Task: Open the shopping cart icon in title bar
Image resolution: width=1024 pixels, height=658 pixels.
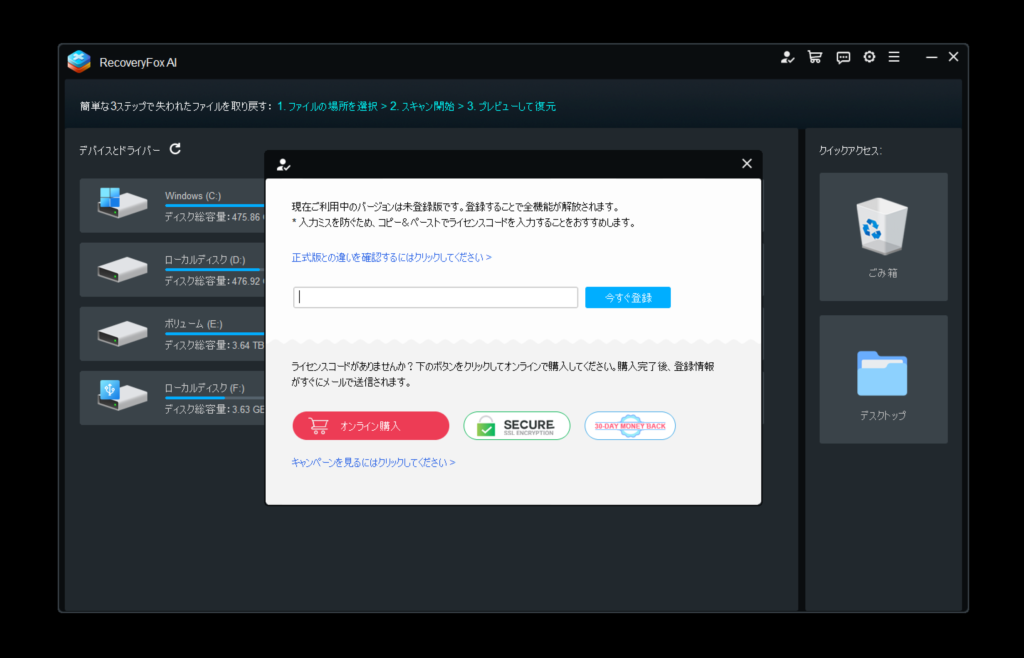Action: tap(814, 57)
